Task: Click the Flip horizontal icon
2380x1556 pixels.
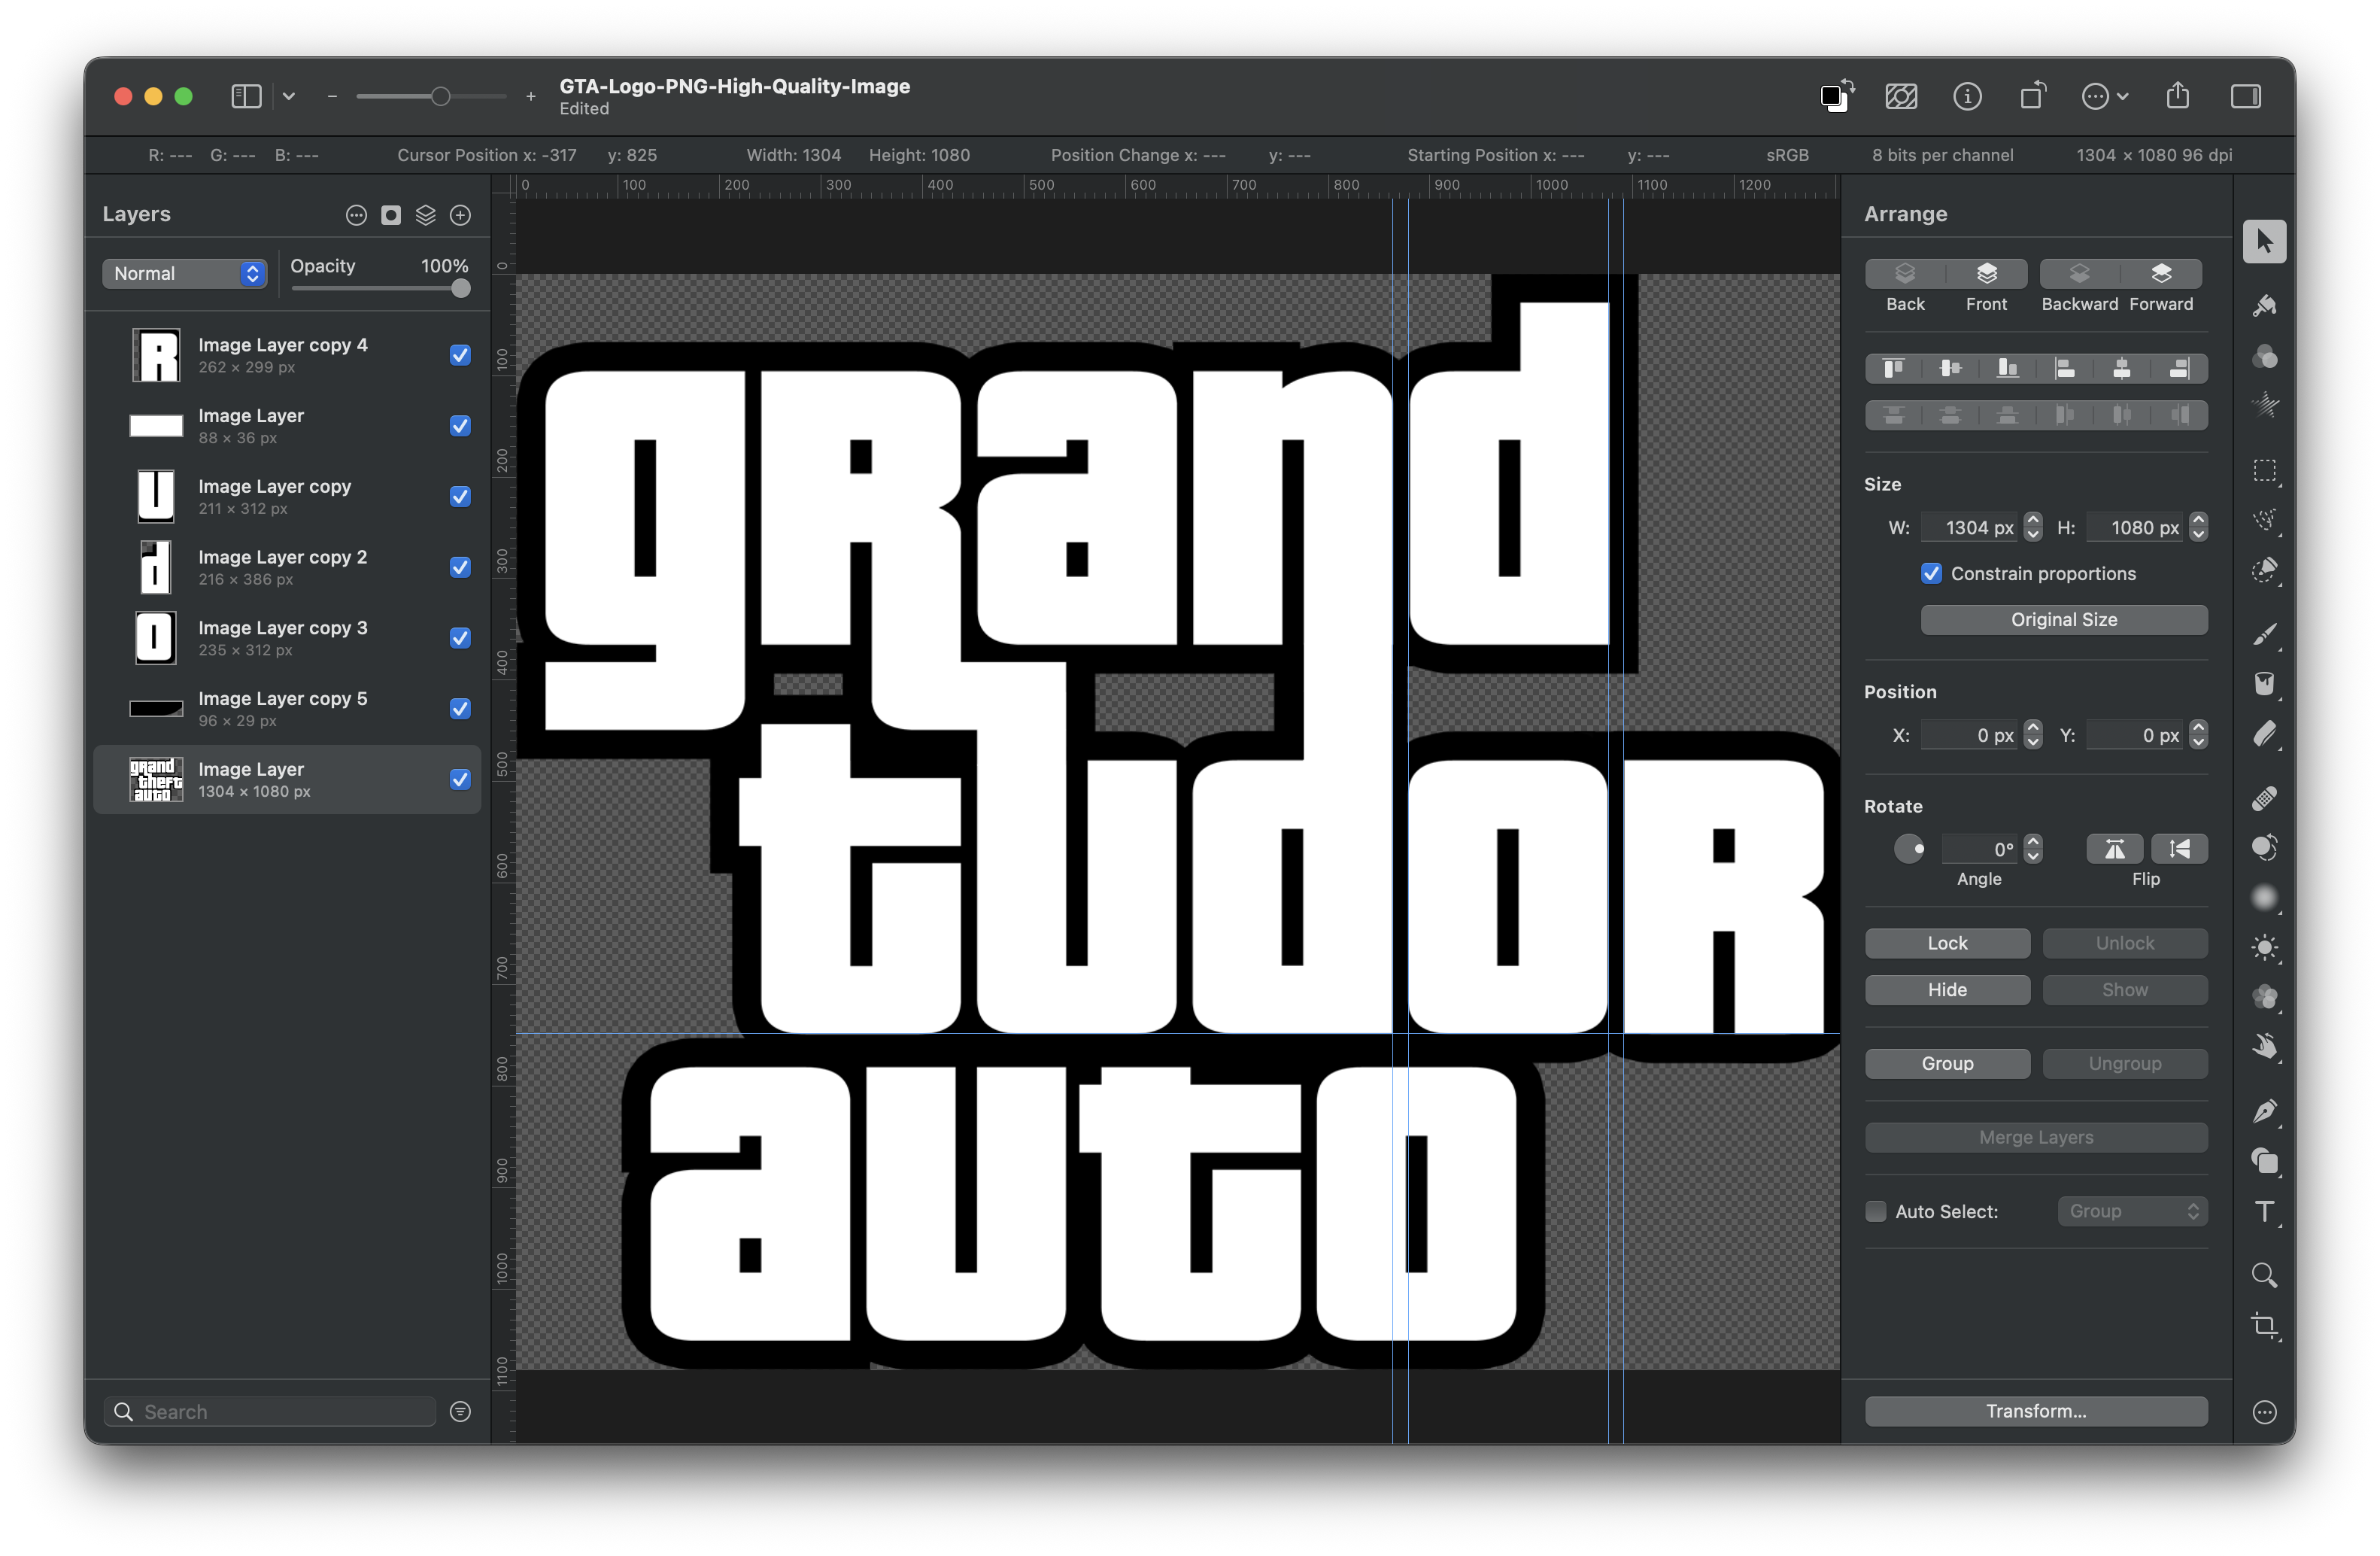Action: [x=2114, y=849]
